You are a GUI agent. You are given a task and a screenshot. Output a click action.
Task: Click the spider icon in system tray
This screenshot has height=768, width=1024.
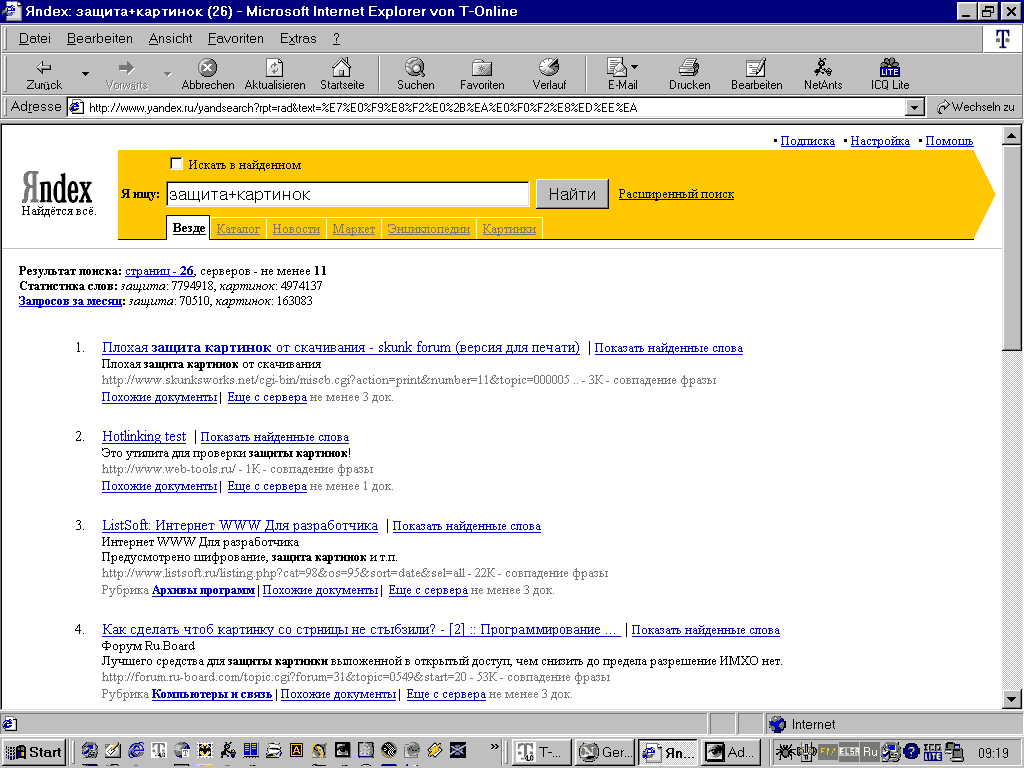coord(784,752)
